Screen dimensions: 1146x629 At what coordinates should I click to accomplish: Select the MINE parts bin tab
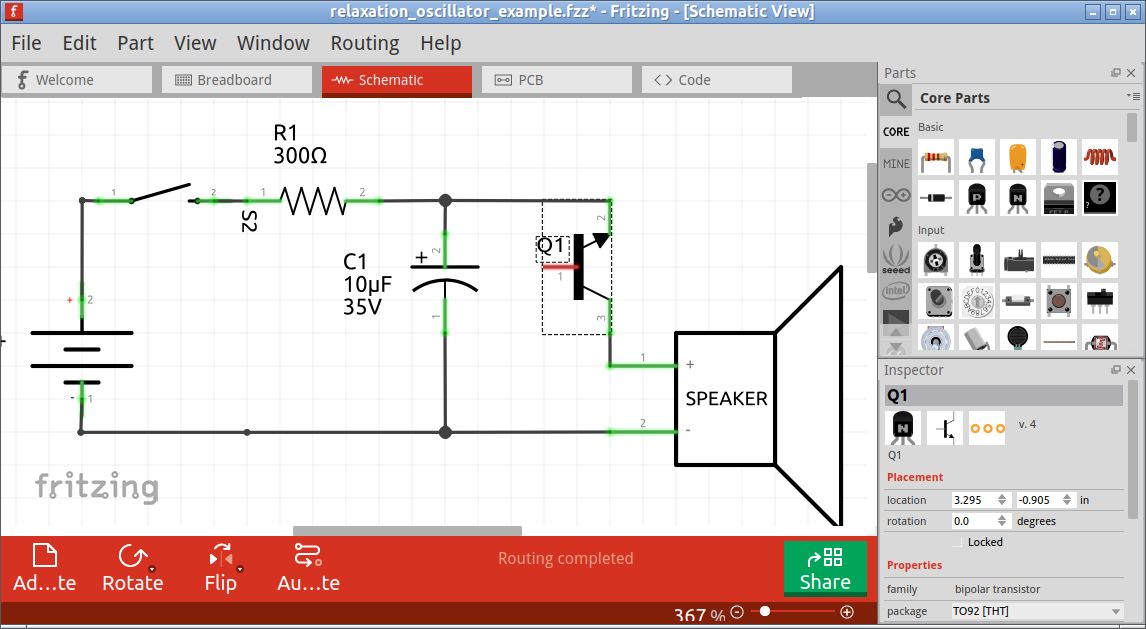(x=895, y=164)
